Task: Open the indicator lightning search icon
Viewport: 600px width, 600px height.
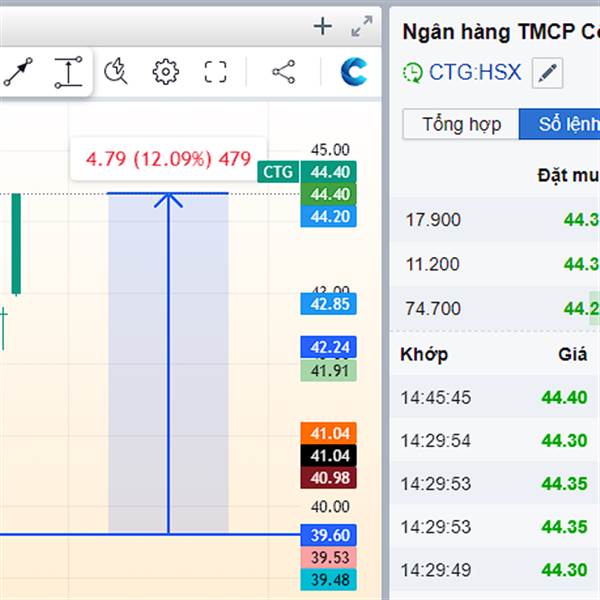Action: 116,71
